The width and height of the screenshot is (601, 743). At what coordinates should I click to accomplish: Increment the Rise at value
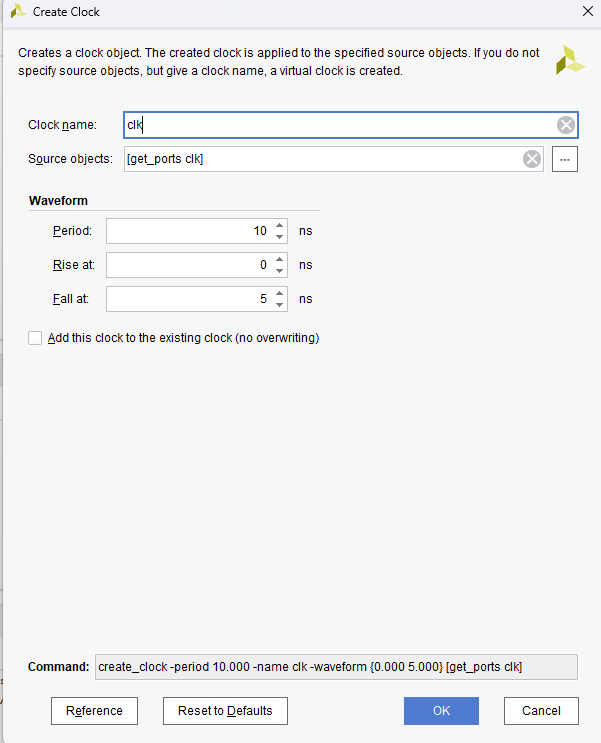tap(280, 259)
